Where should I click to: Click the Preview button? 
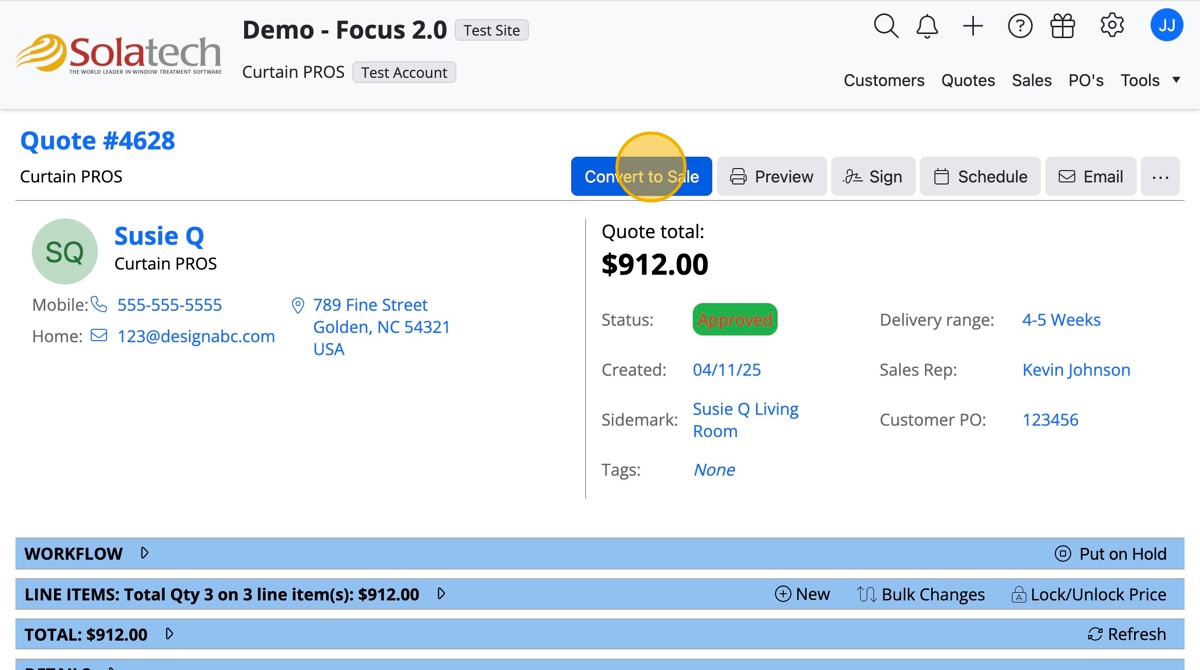(x=772, y=177)
